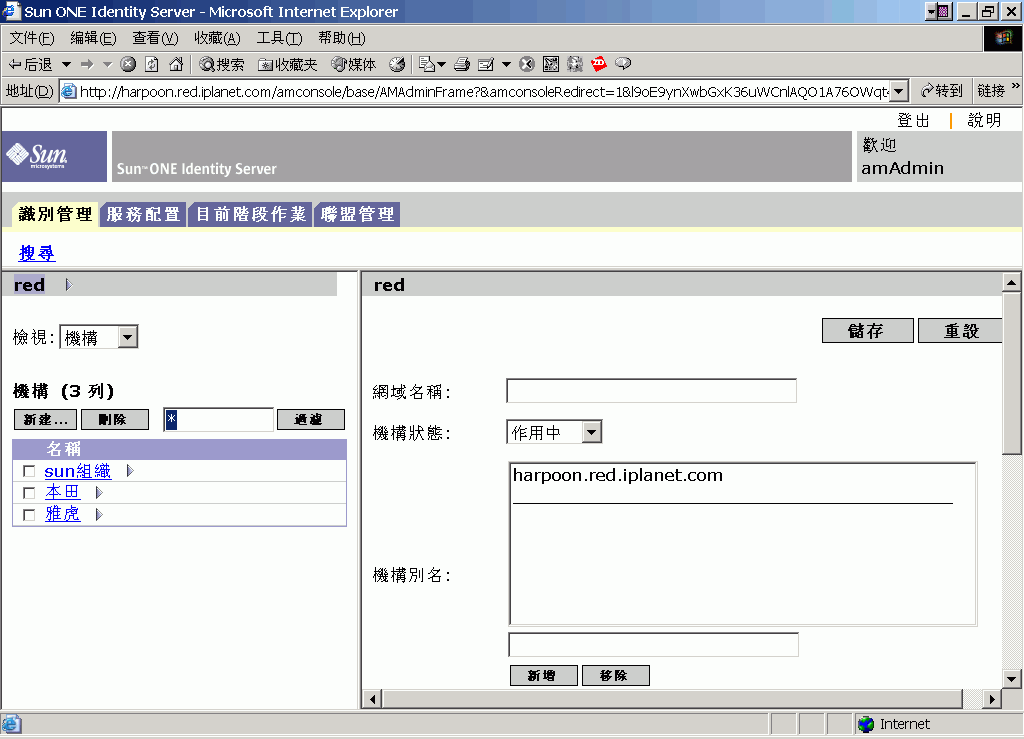Viewport: 1024px width, 739px height.
Task: Click the Edit page toolbar icon
Action: pos(486,64)
